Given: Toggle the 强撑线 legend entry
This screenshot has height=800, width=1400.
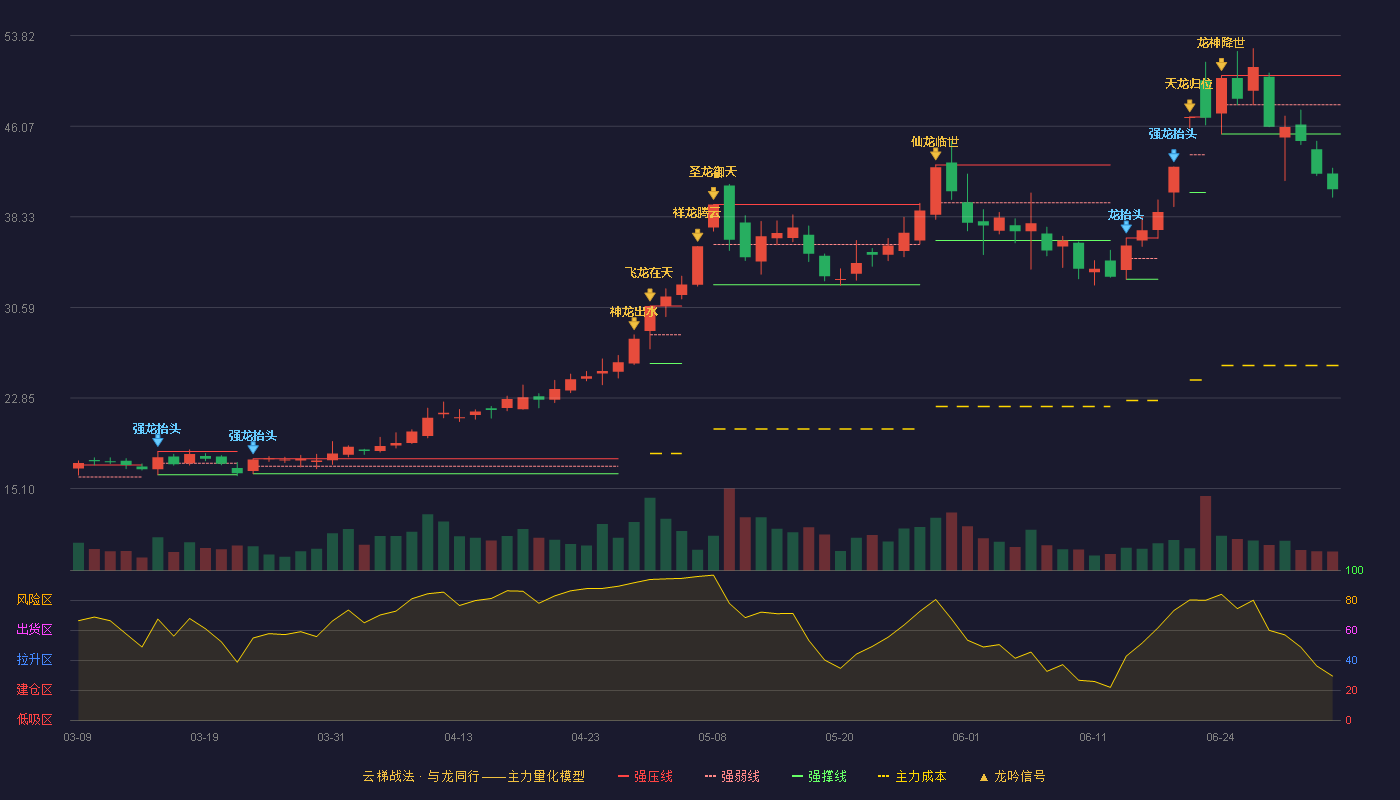Looking at the screenshot, I should (x=820, y=776).
